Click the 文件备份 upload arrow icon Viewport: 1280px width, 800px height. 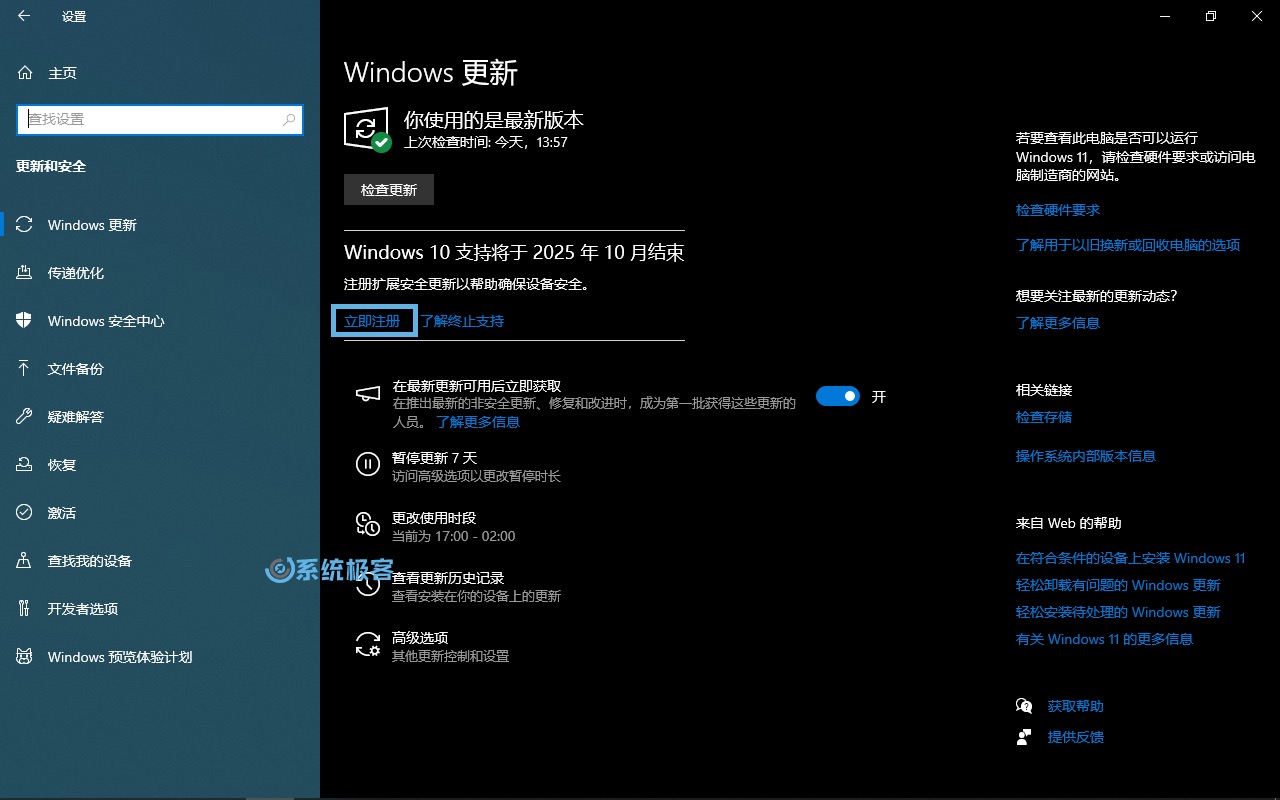point(25,369)
